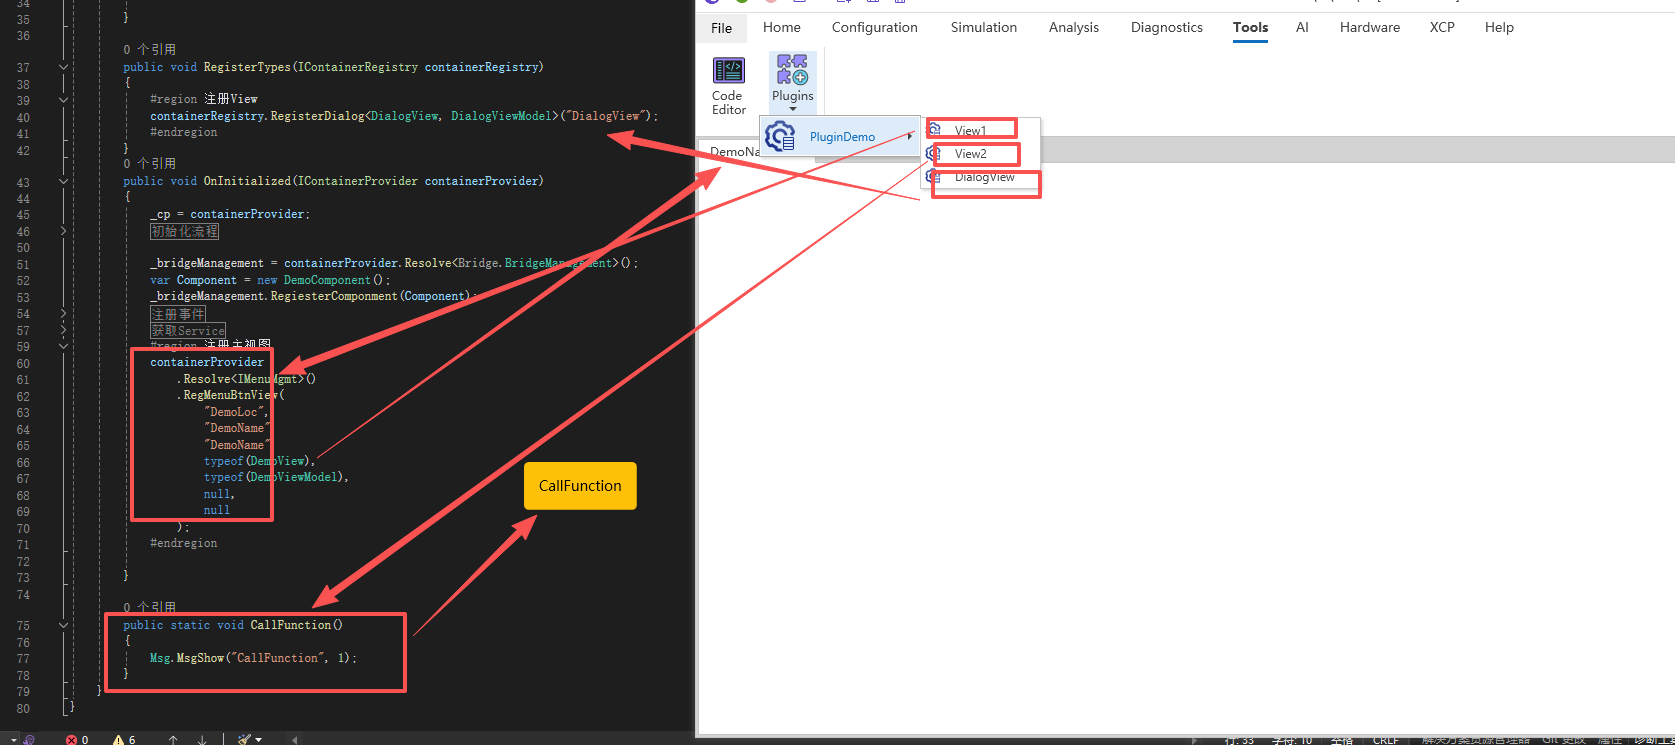Open the code cleanup dropdown arrow

click(x=259, y=740)
